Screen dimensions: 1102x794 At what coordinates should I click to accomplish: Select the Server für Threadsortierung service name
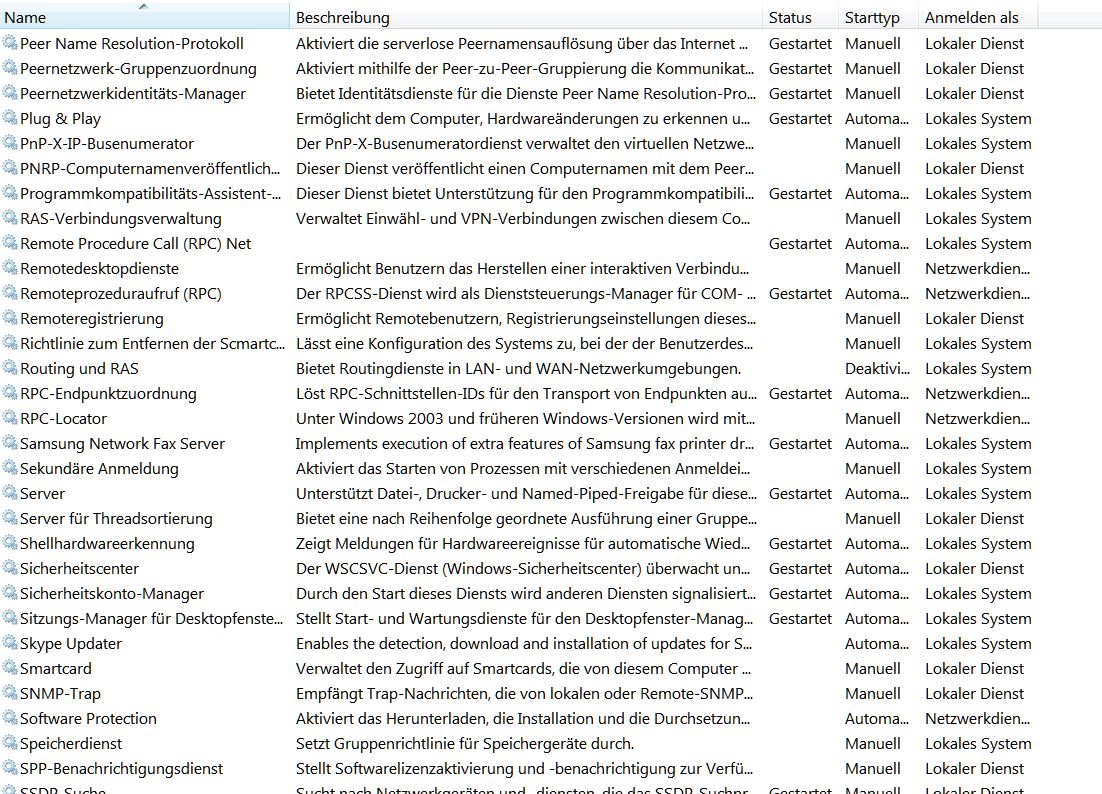(116, 519)
